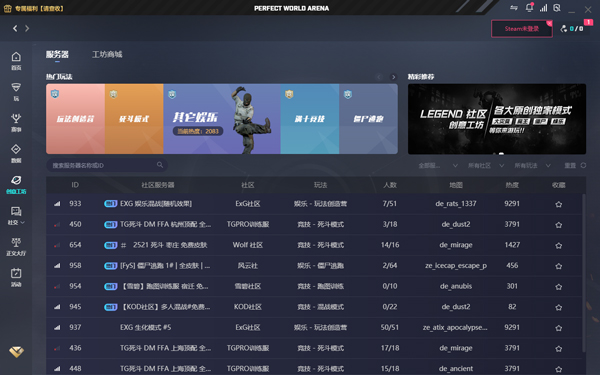Image resolution: width=600 pixels, height=375 pixels.
Task: Select the servers tab
Action: (57, 54)
